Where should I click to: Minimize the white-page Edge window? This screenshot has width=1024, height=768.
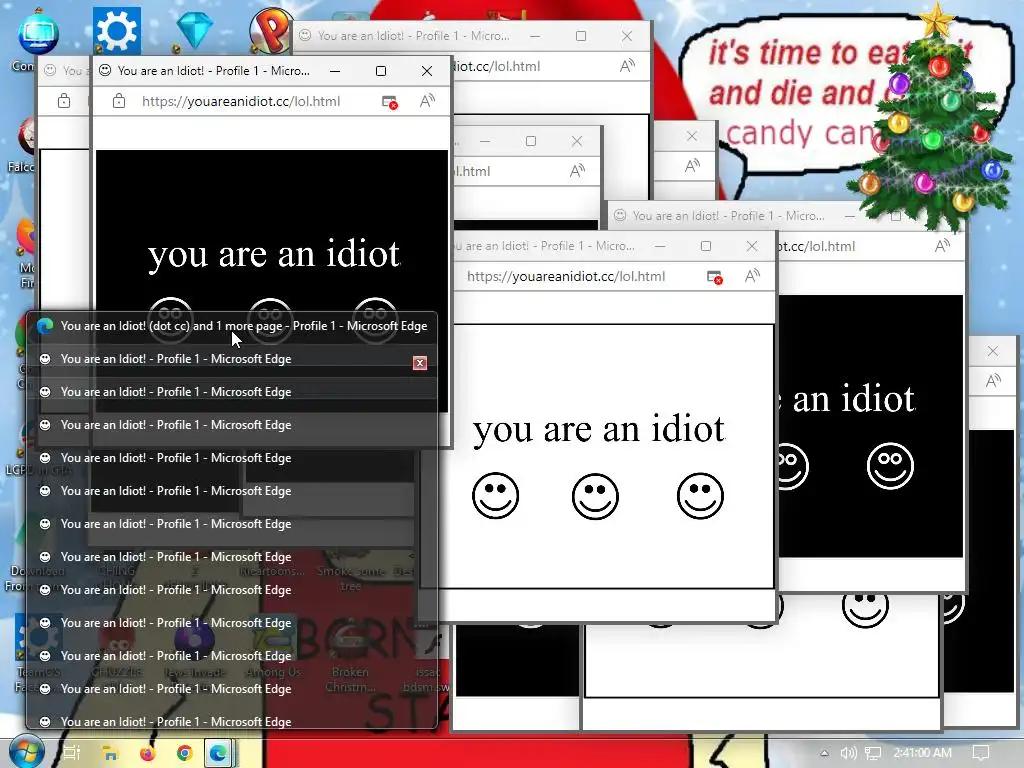(x=660, y=246)
